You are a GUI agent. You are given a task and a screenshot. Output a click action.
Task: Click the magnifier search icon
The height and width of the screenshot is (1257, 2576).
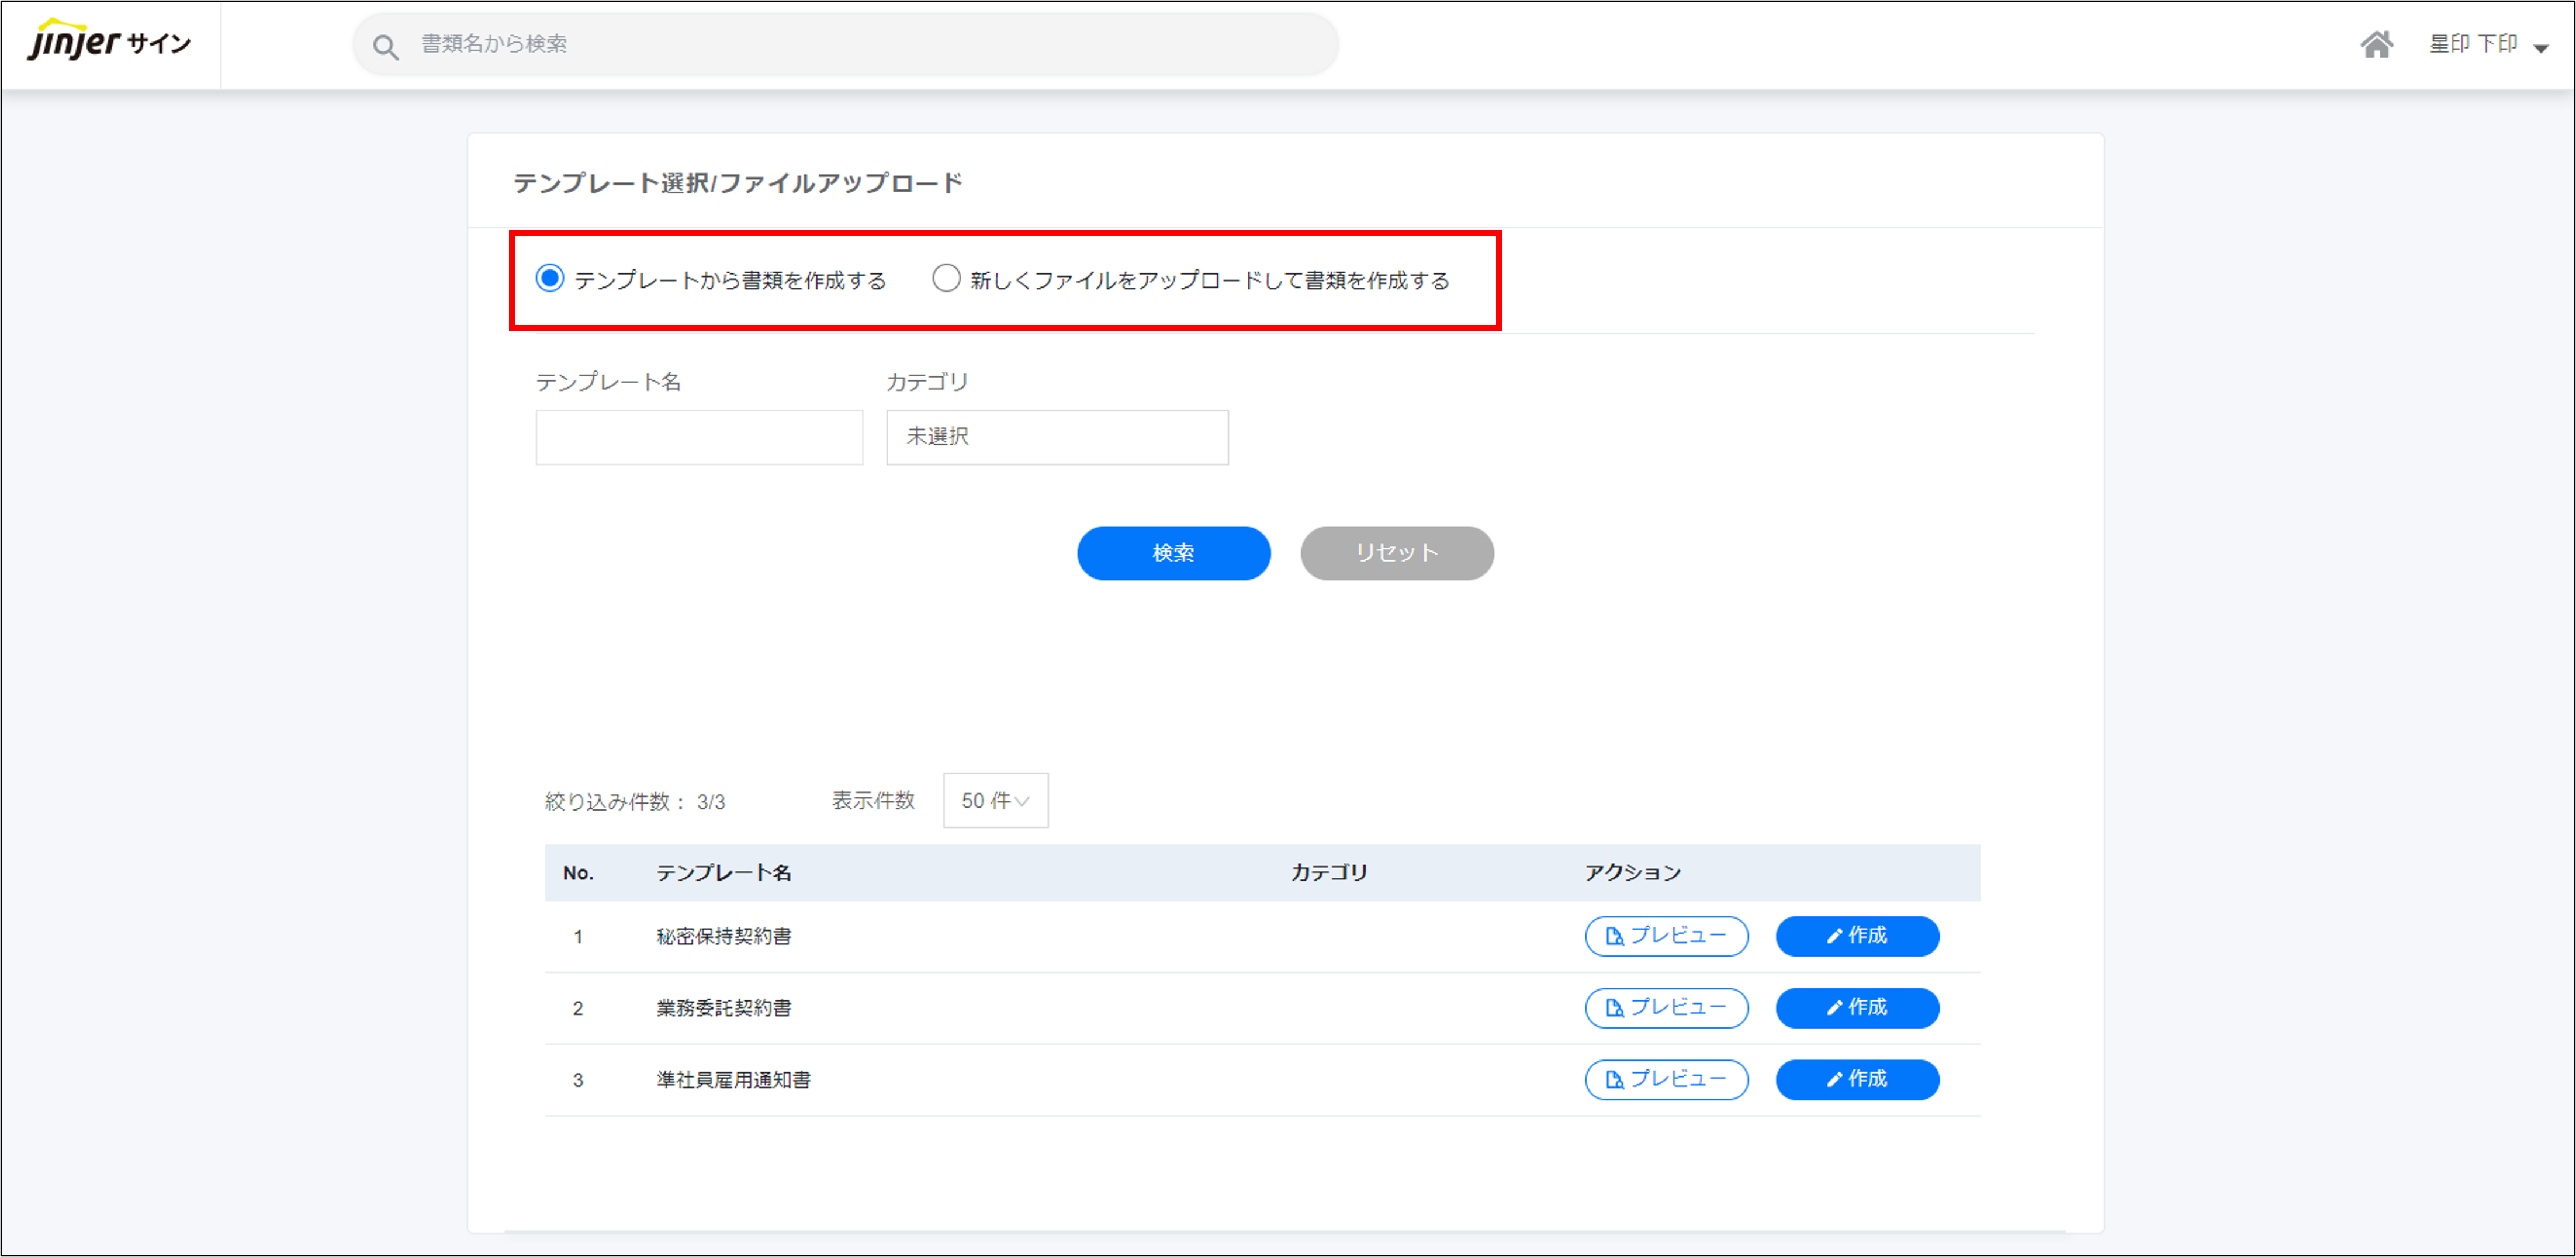385,46
